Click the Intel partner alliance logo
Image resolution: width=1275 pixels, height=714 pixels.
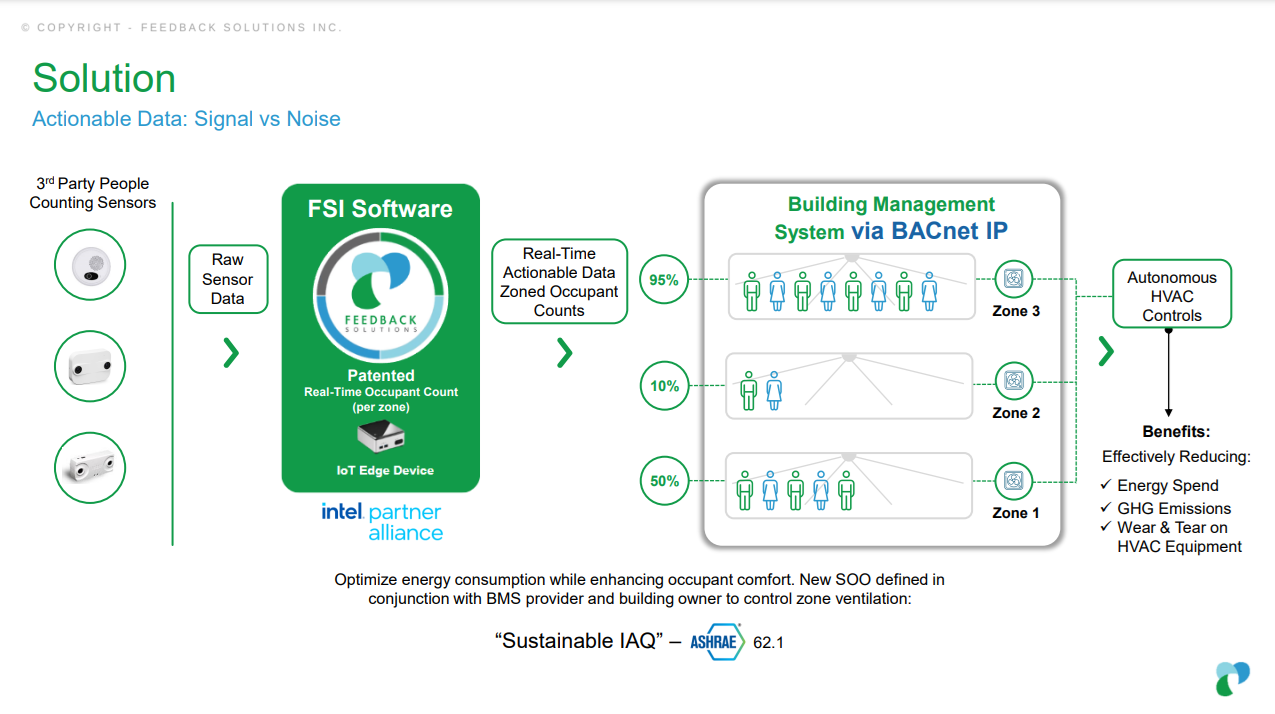click(382, 522)
